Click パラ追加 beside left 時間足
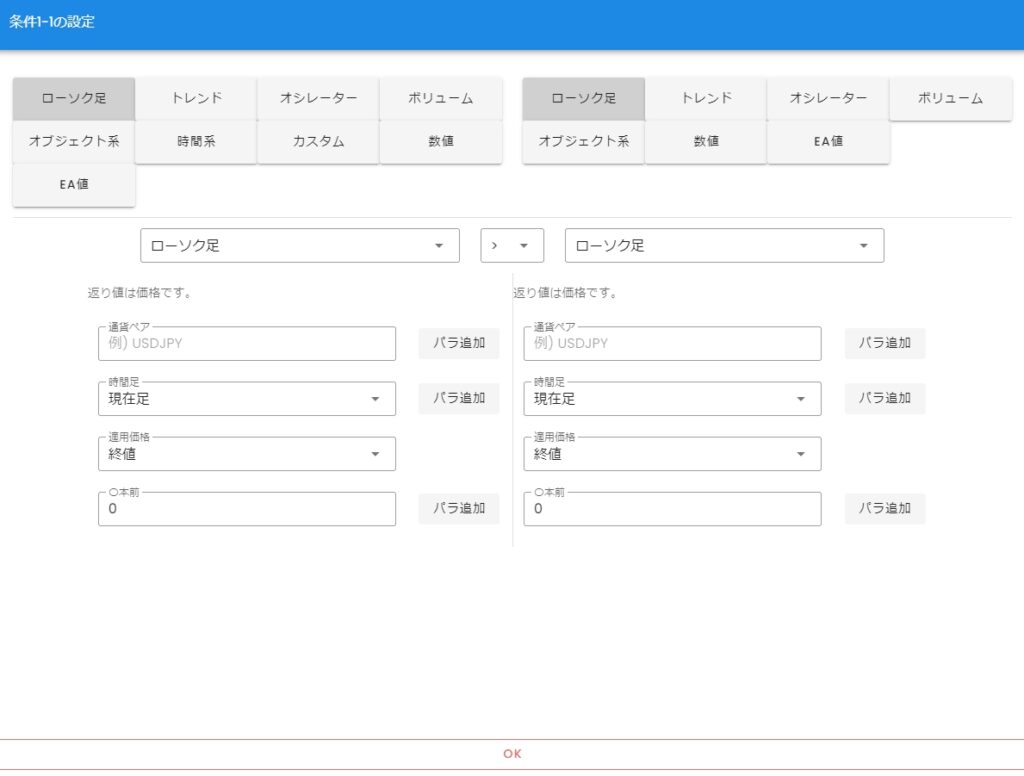This screenshot has width=1024, height=776. pyautogui.click(x=459, y=398)
